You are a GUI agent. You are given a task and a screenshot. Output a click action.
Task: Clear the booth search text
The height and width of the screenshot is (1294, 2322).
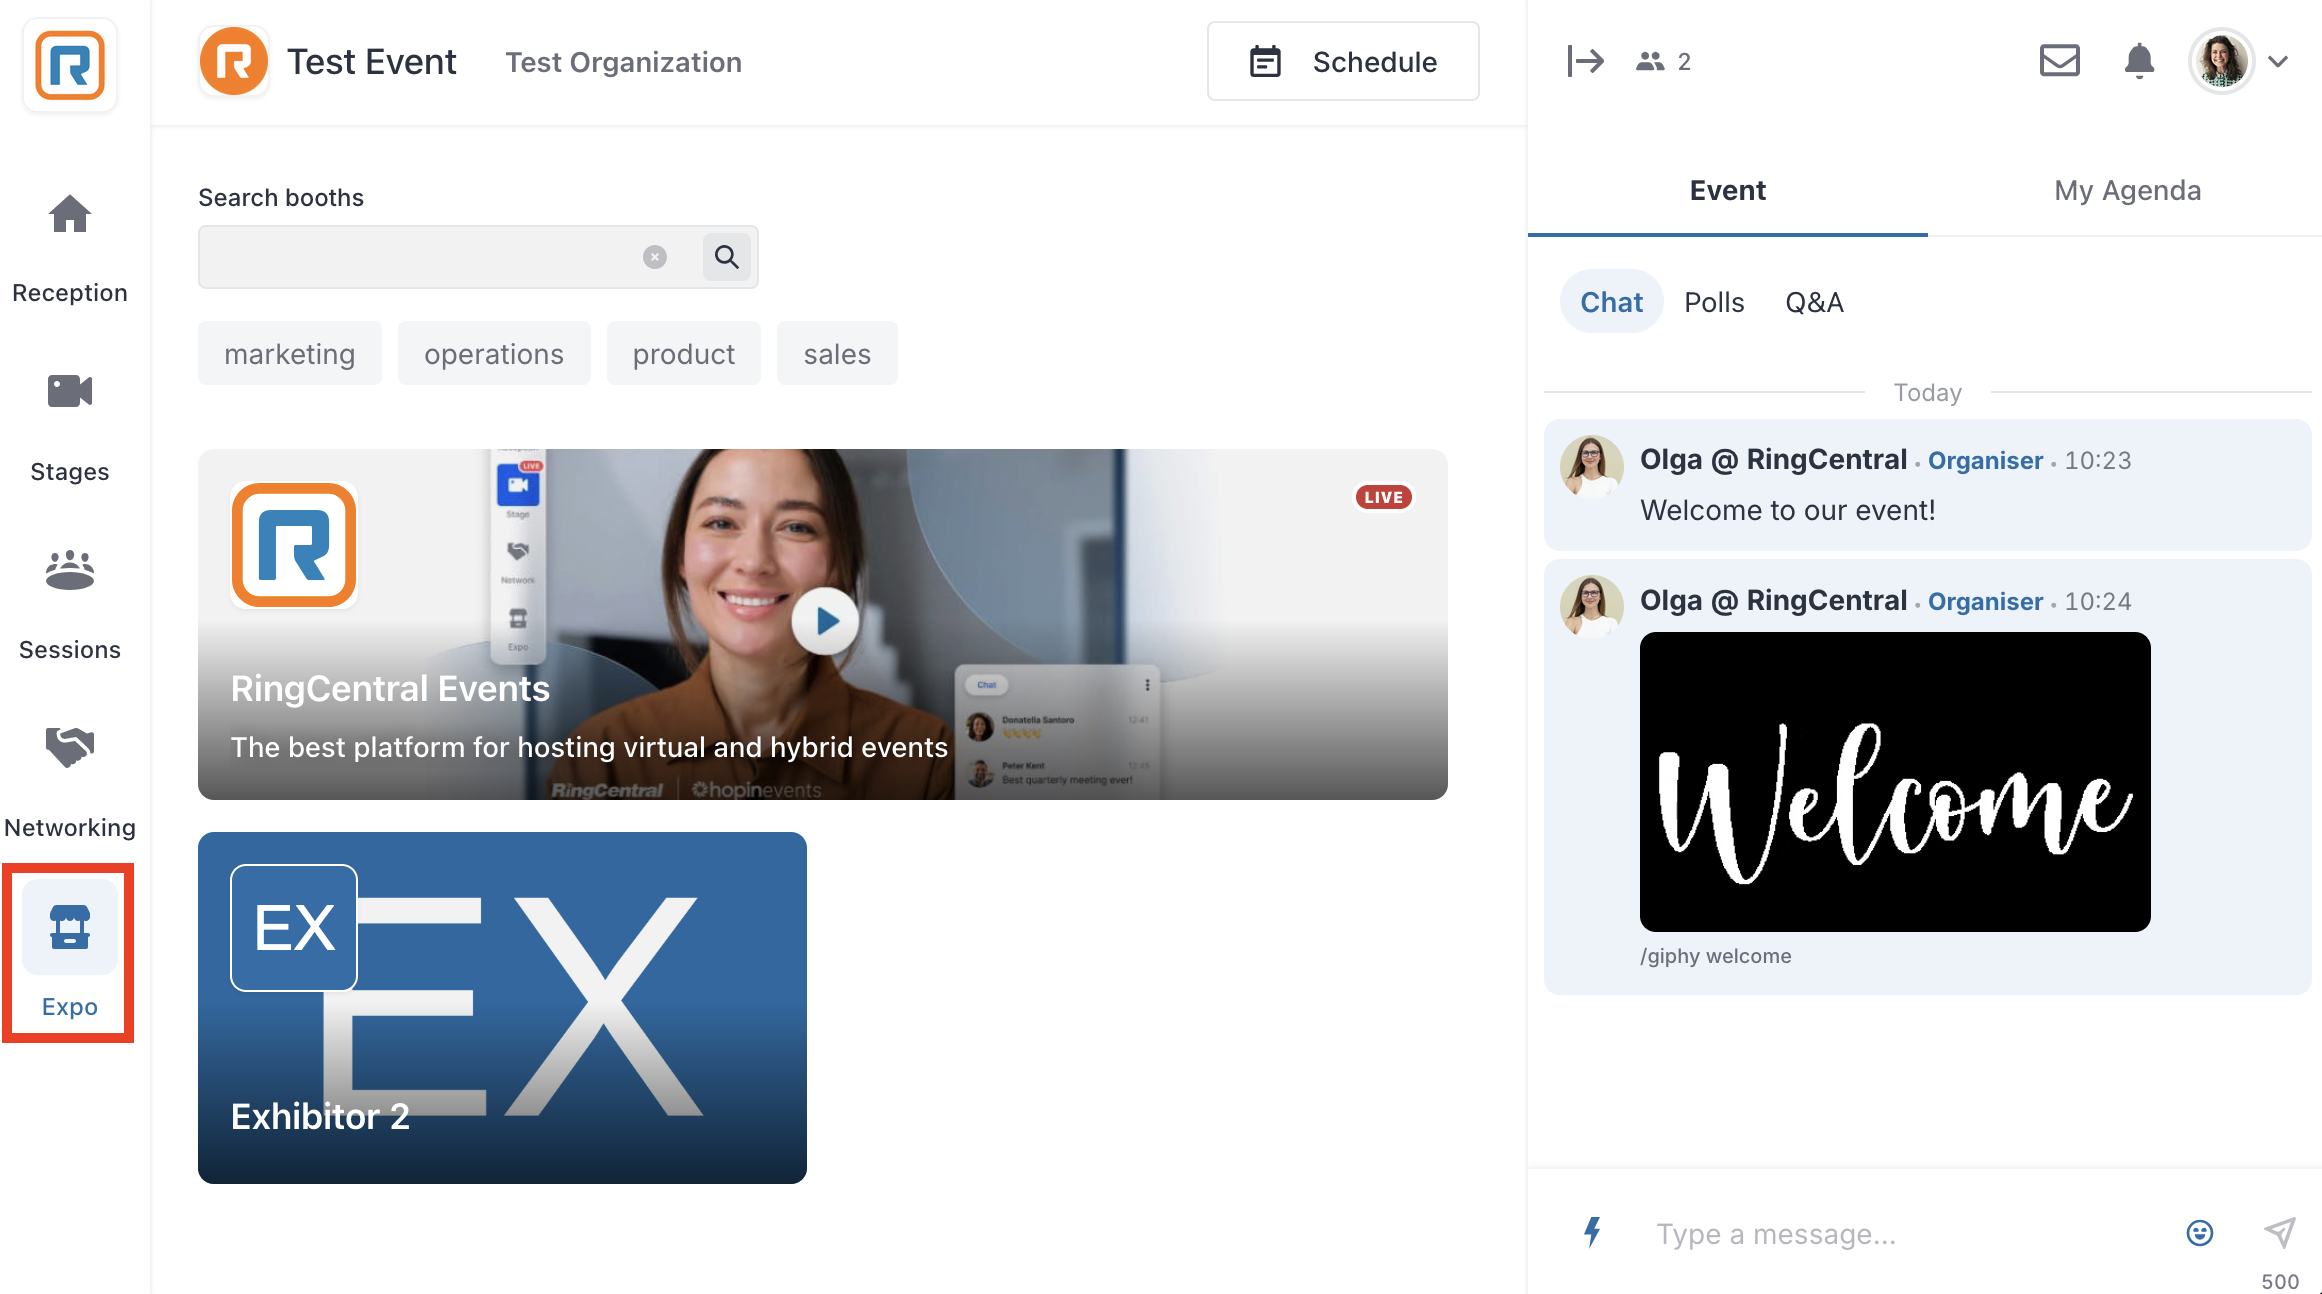pos(655,257)
